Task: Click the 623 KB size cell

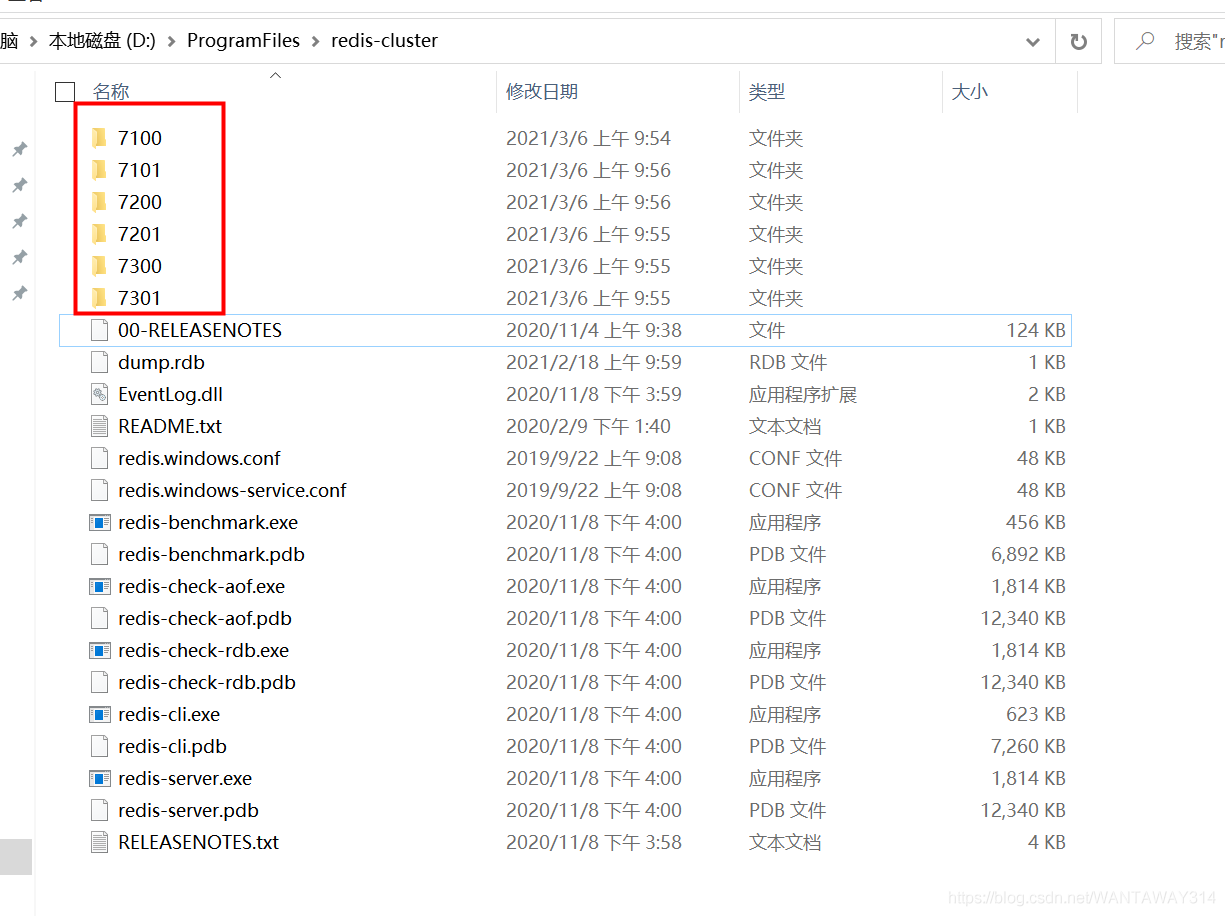Action: point(1036,714)
